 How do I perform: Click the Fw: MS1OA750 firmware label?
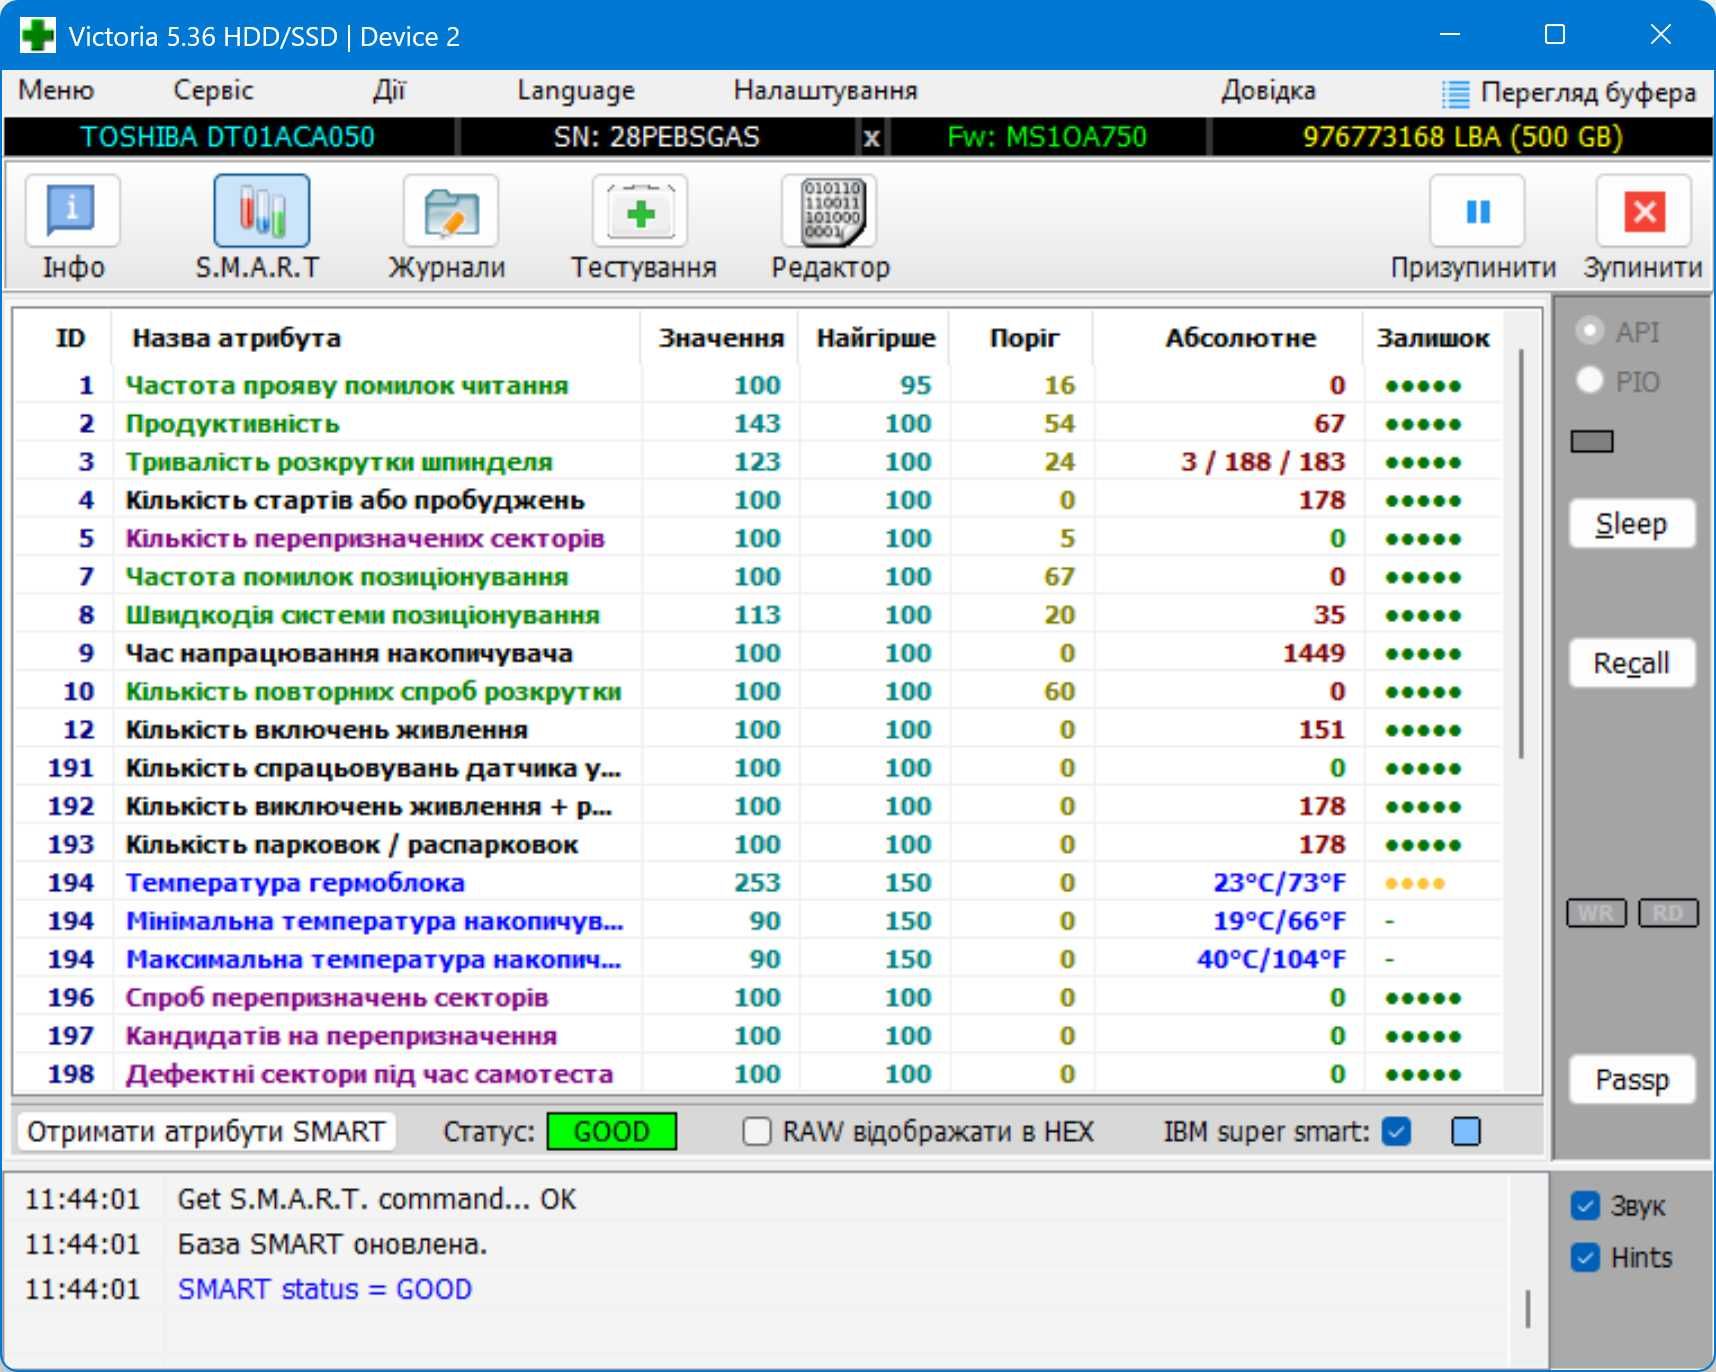tap(1047, 137)
